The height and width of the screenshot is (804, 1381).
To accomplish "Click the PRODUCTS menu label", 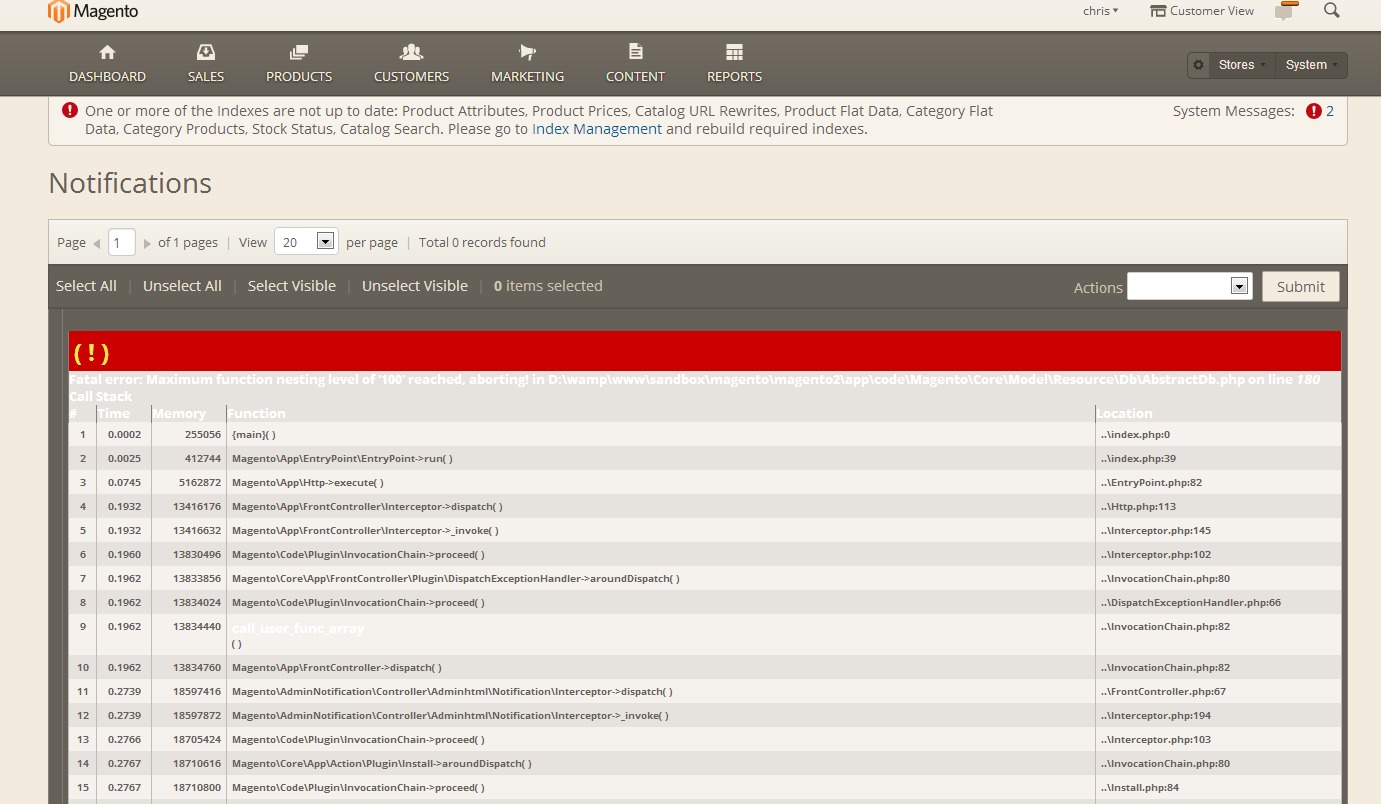I will [x=299, y=77].
